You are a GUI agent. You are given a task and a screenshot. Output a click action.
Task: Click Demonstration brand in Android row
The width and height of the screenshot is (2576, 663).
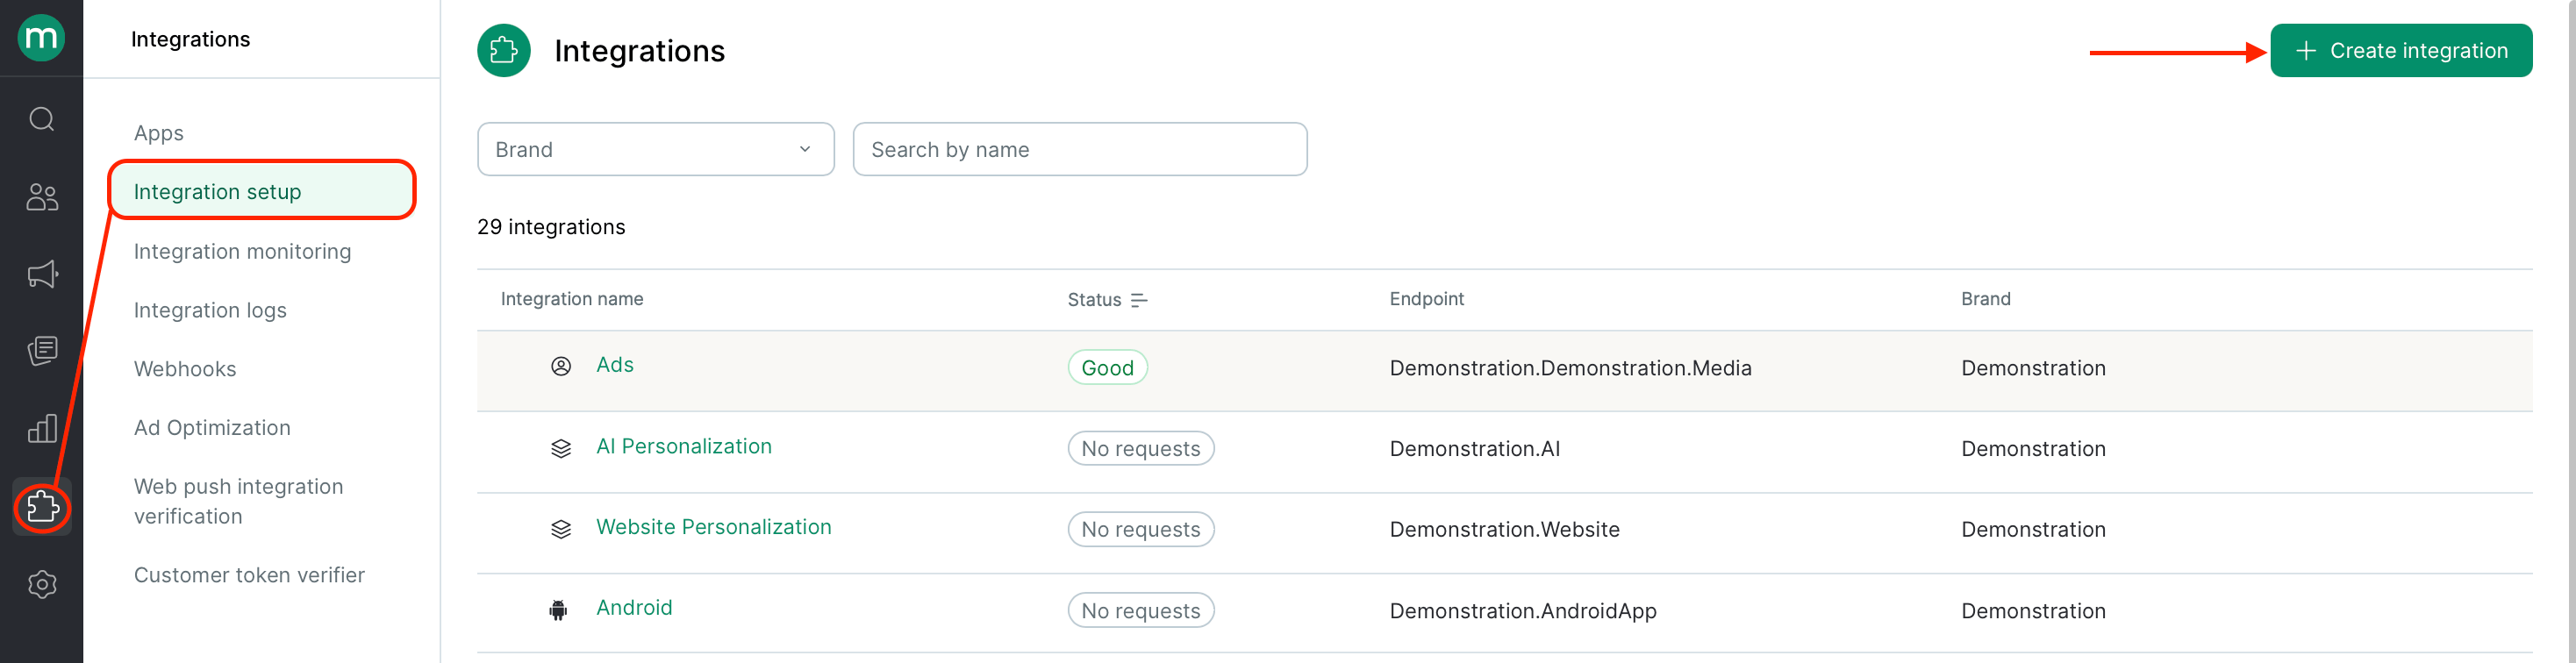(x=2033, y=611)
